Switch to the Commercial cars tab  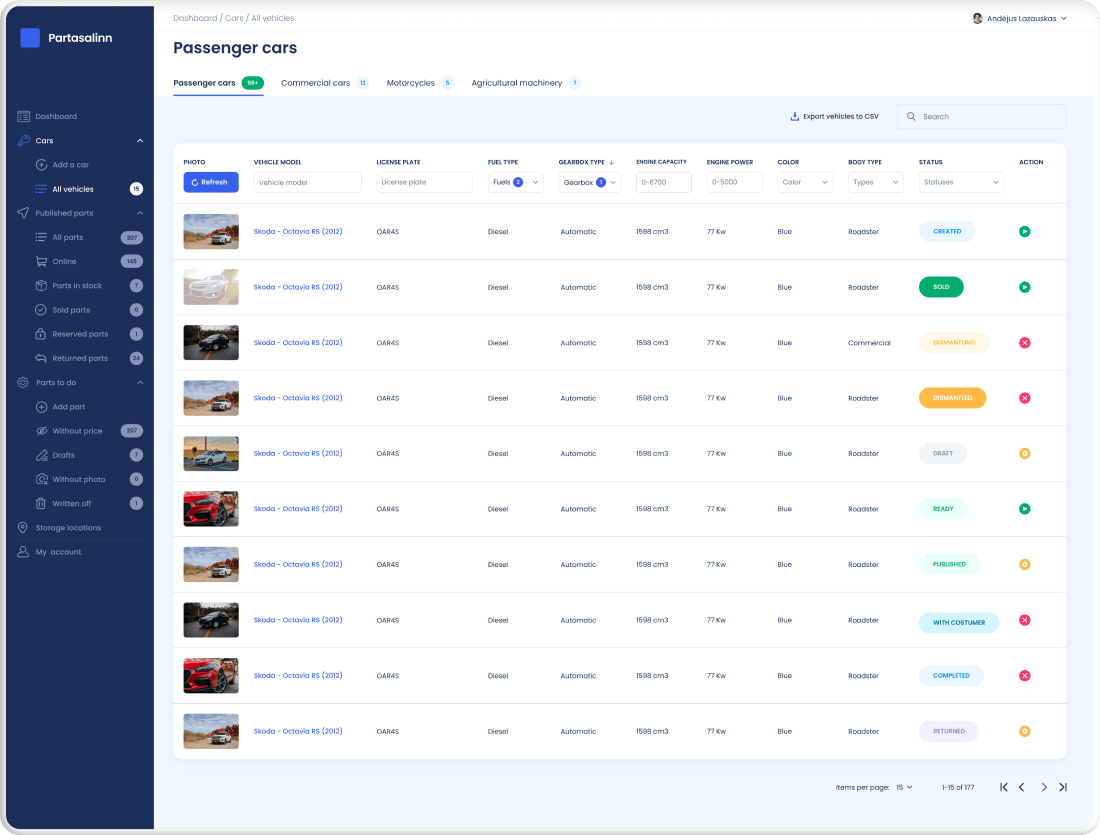pos(316,83)
